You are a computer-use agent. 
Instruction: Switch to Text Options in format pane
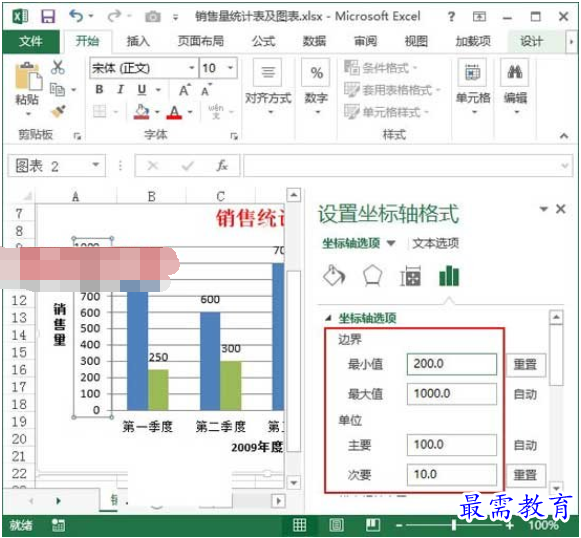tap(435, 243)
